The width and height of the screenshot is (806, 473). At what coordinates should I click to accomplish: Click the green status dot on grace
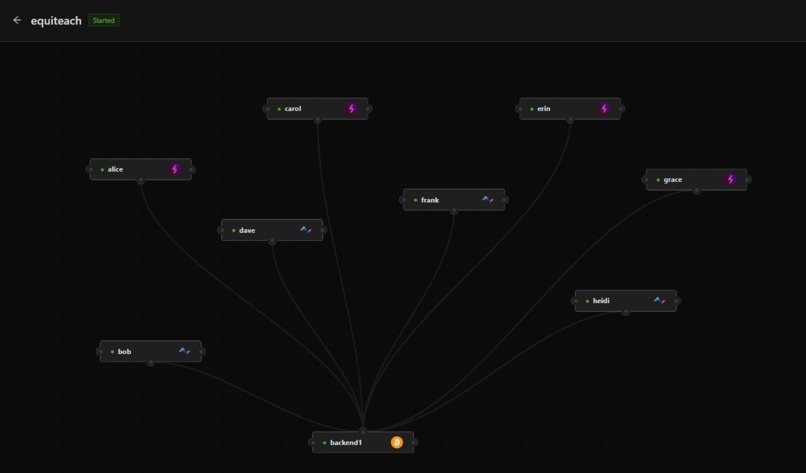(658, 180)
